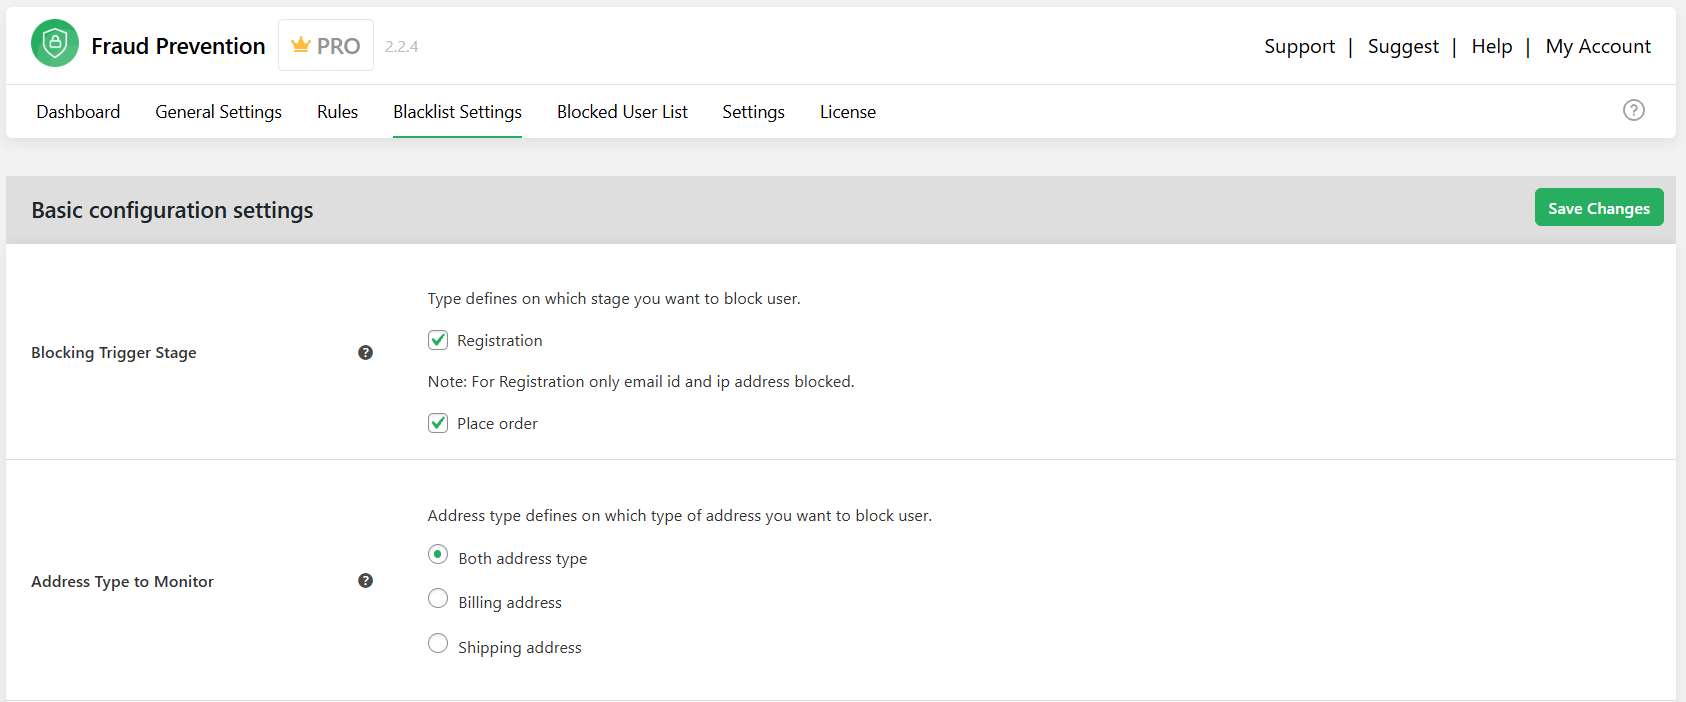This screenshot has width=1686, height=702.
Task: Select Billing address radio button
Action: [438, 598]
